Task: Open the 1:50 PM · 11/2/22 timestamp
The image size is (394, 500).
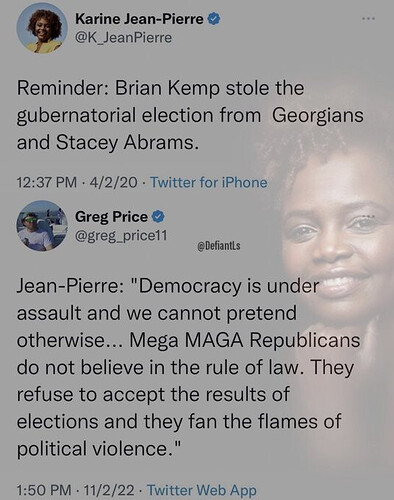Action: tap(76, 490)
